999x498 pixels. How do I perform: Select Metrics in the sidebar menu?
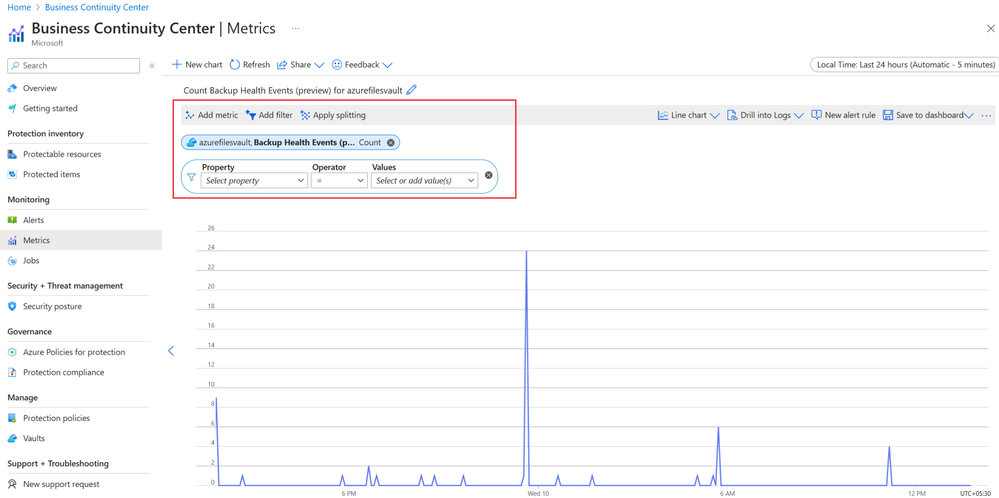[81, 240]
